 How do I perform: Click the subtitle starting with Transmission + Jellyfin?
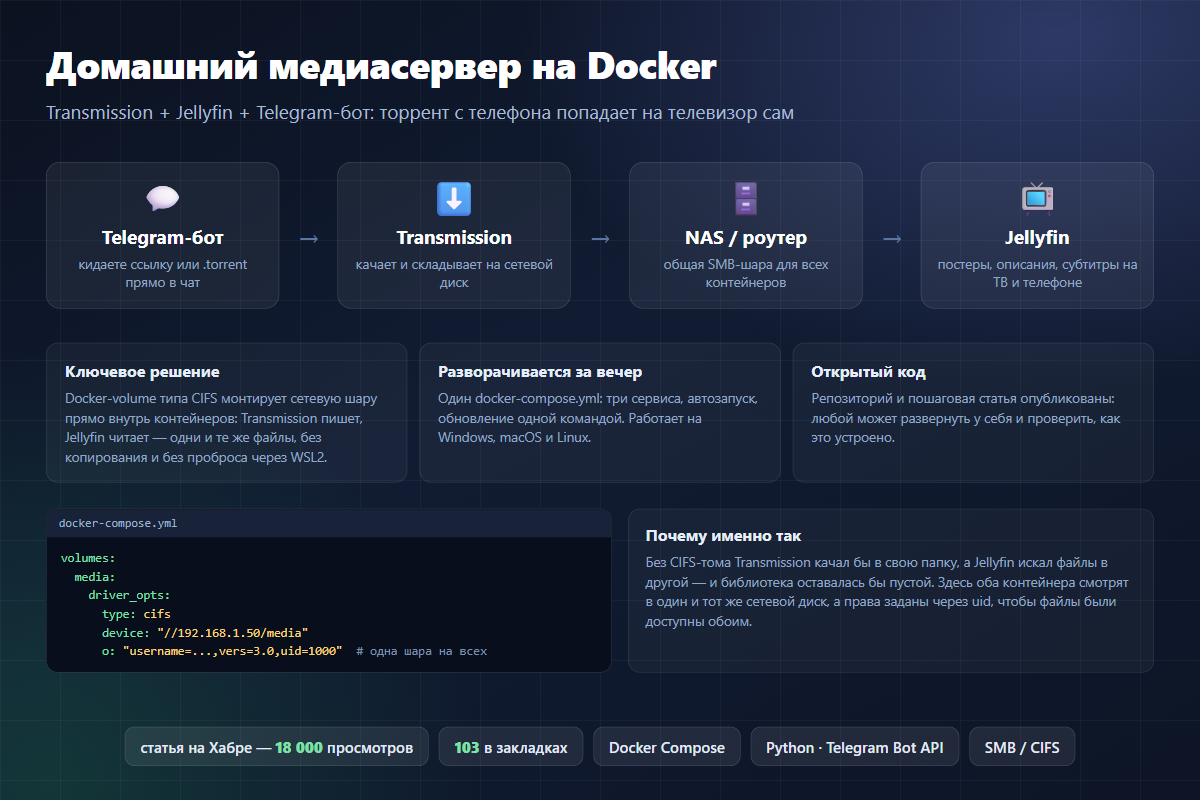coord(420,112)
